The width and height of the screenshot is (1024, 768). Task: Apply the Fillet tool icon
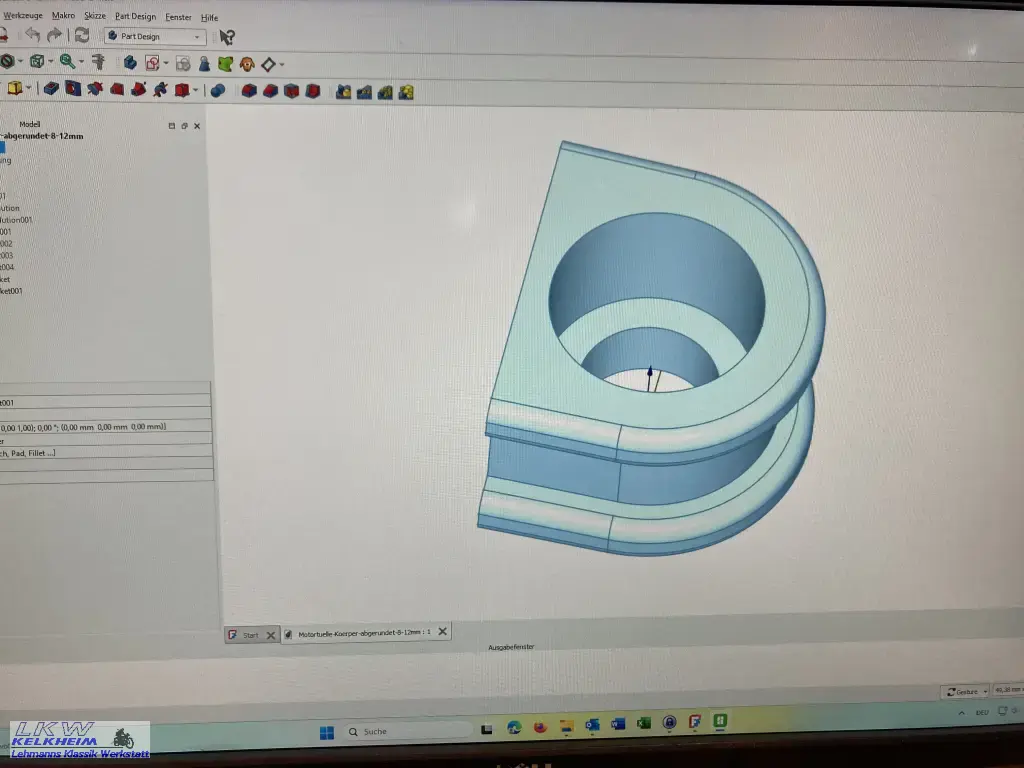[x=249, y=91]
